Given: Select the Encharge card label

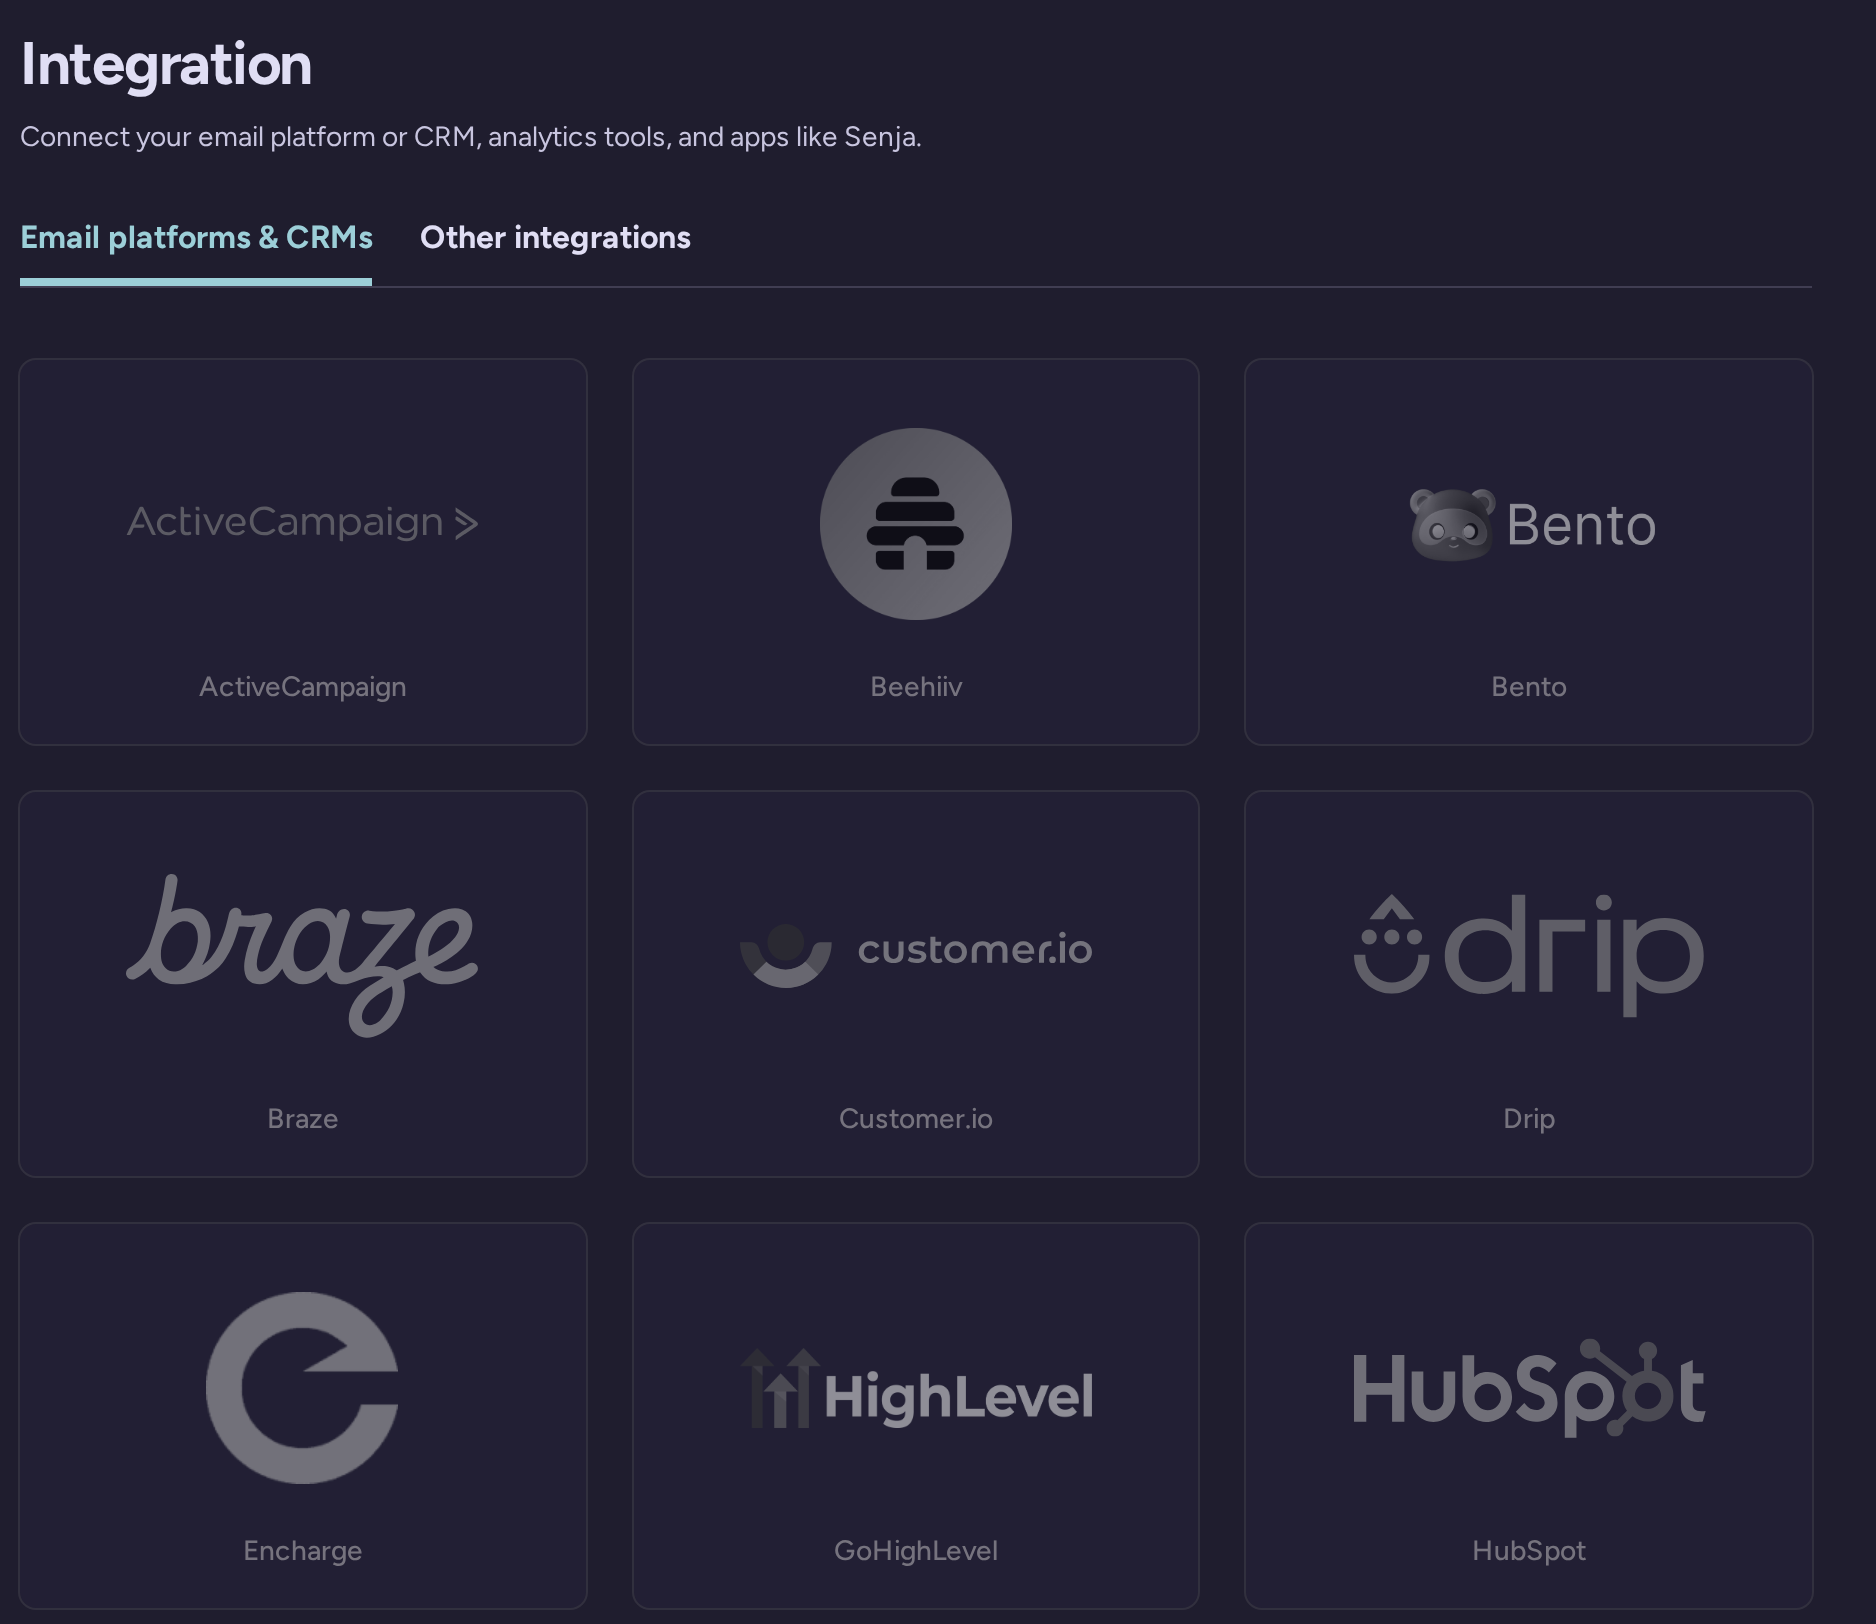Looking at the screenshot, I should pos(302,1551).
